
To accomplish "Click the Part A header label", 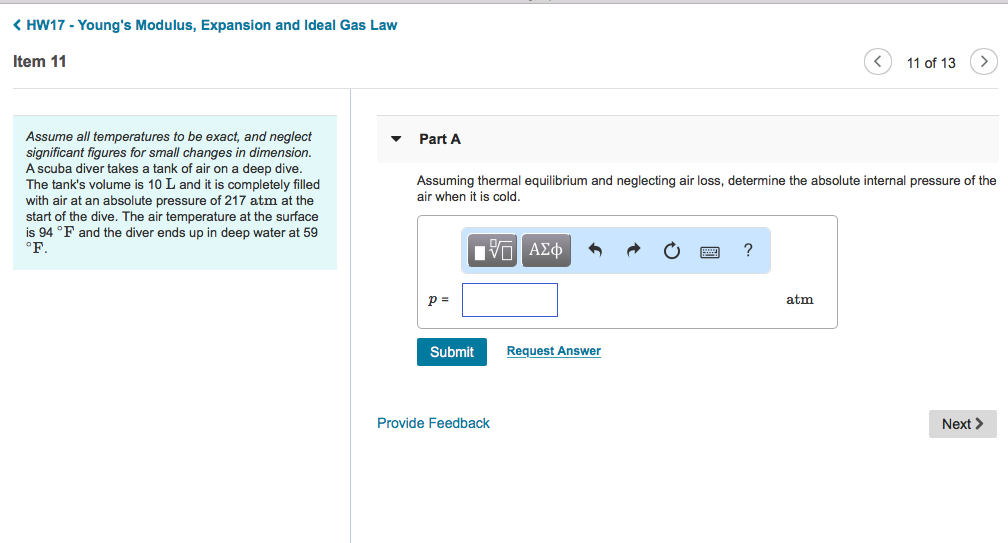I will click(440, 139).
